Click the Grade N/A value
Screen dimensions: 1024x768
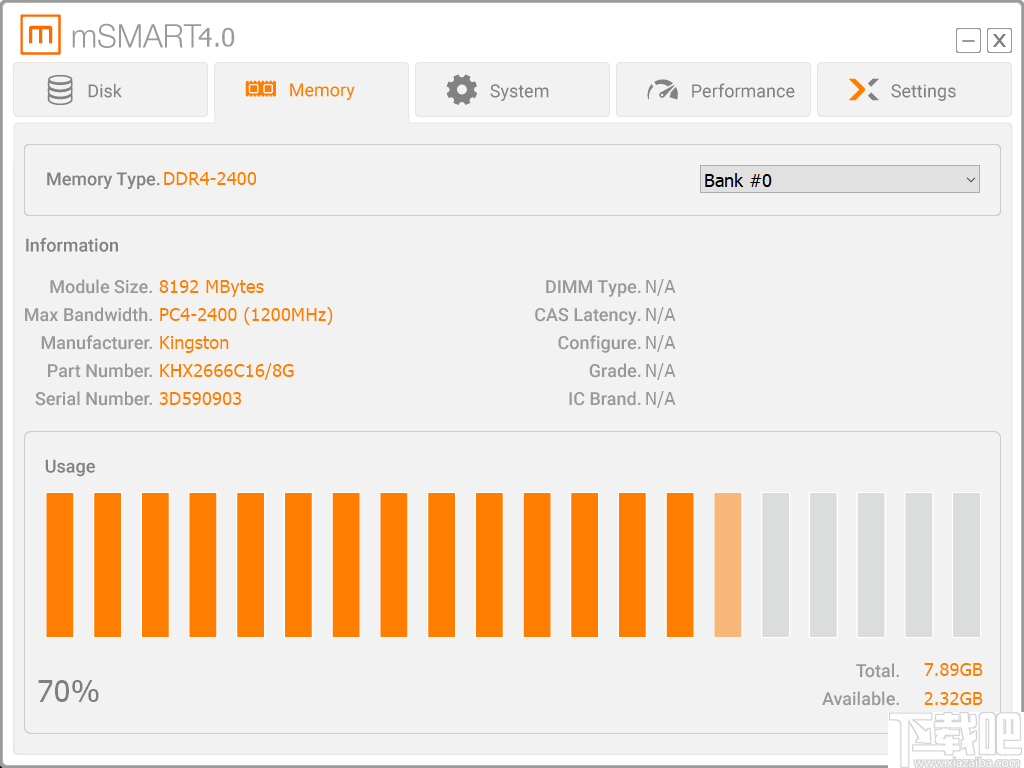pos(660,371)
